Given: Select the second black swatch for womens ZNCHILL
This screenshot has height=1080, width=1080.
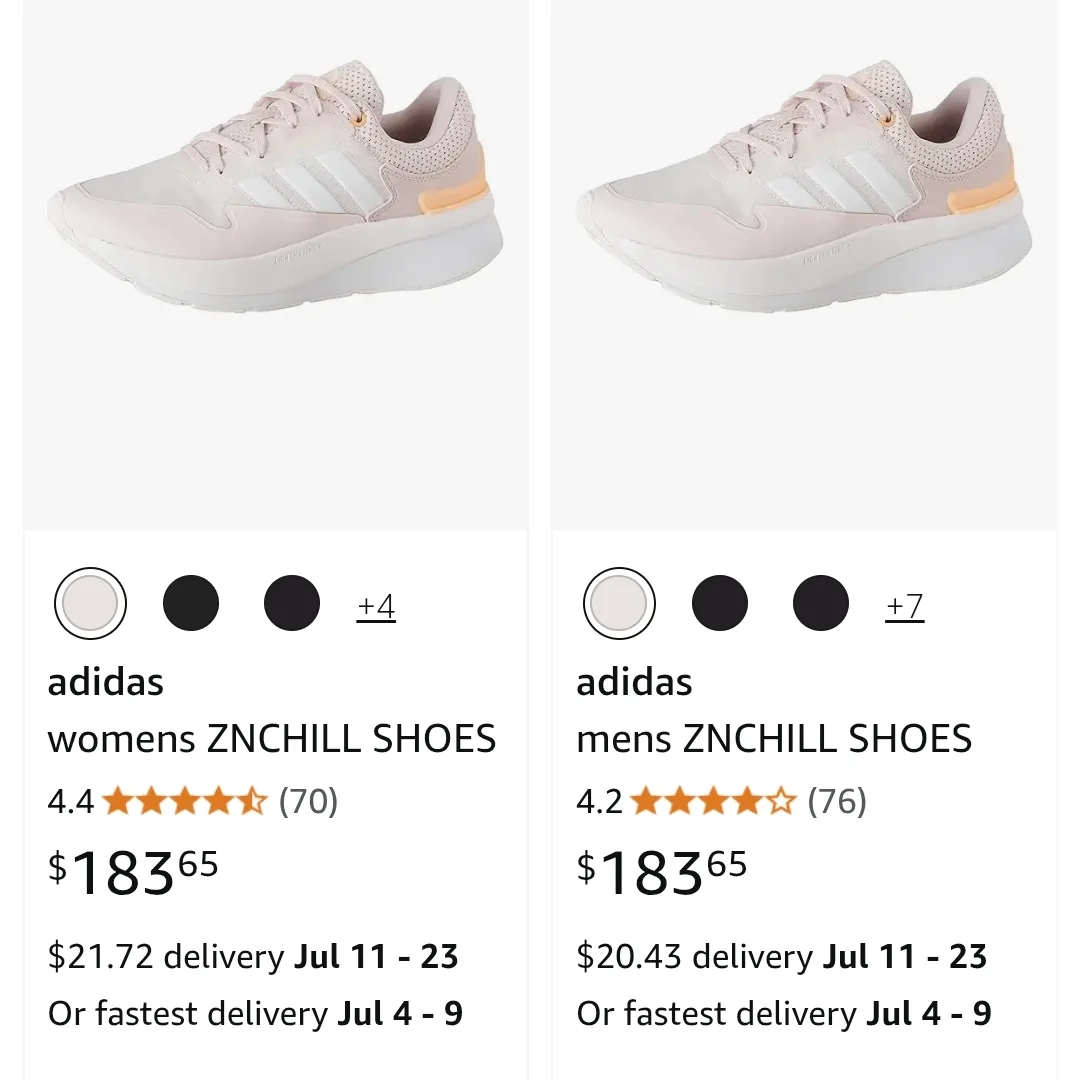Looking at the screenshot, I should tap(291, 602).
